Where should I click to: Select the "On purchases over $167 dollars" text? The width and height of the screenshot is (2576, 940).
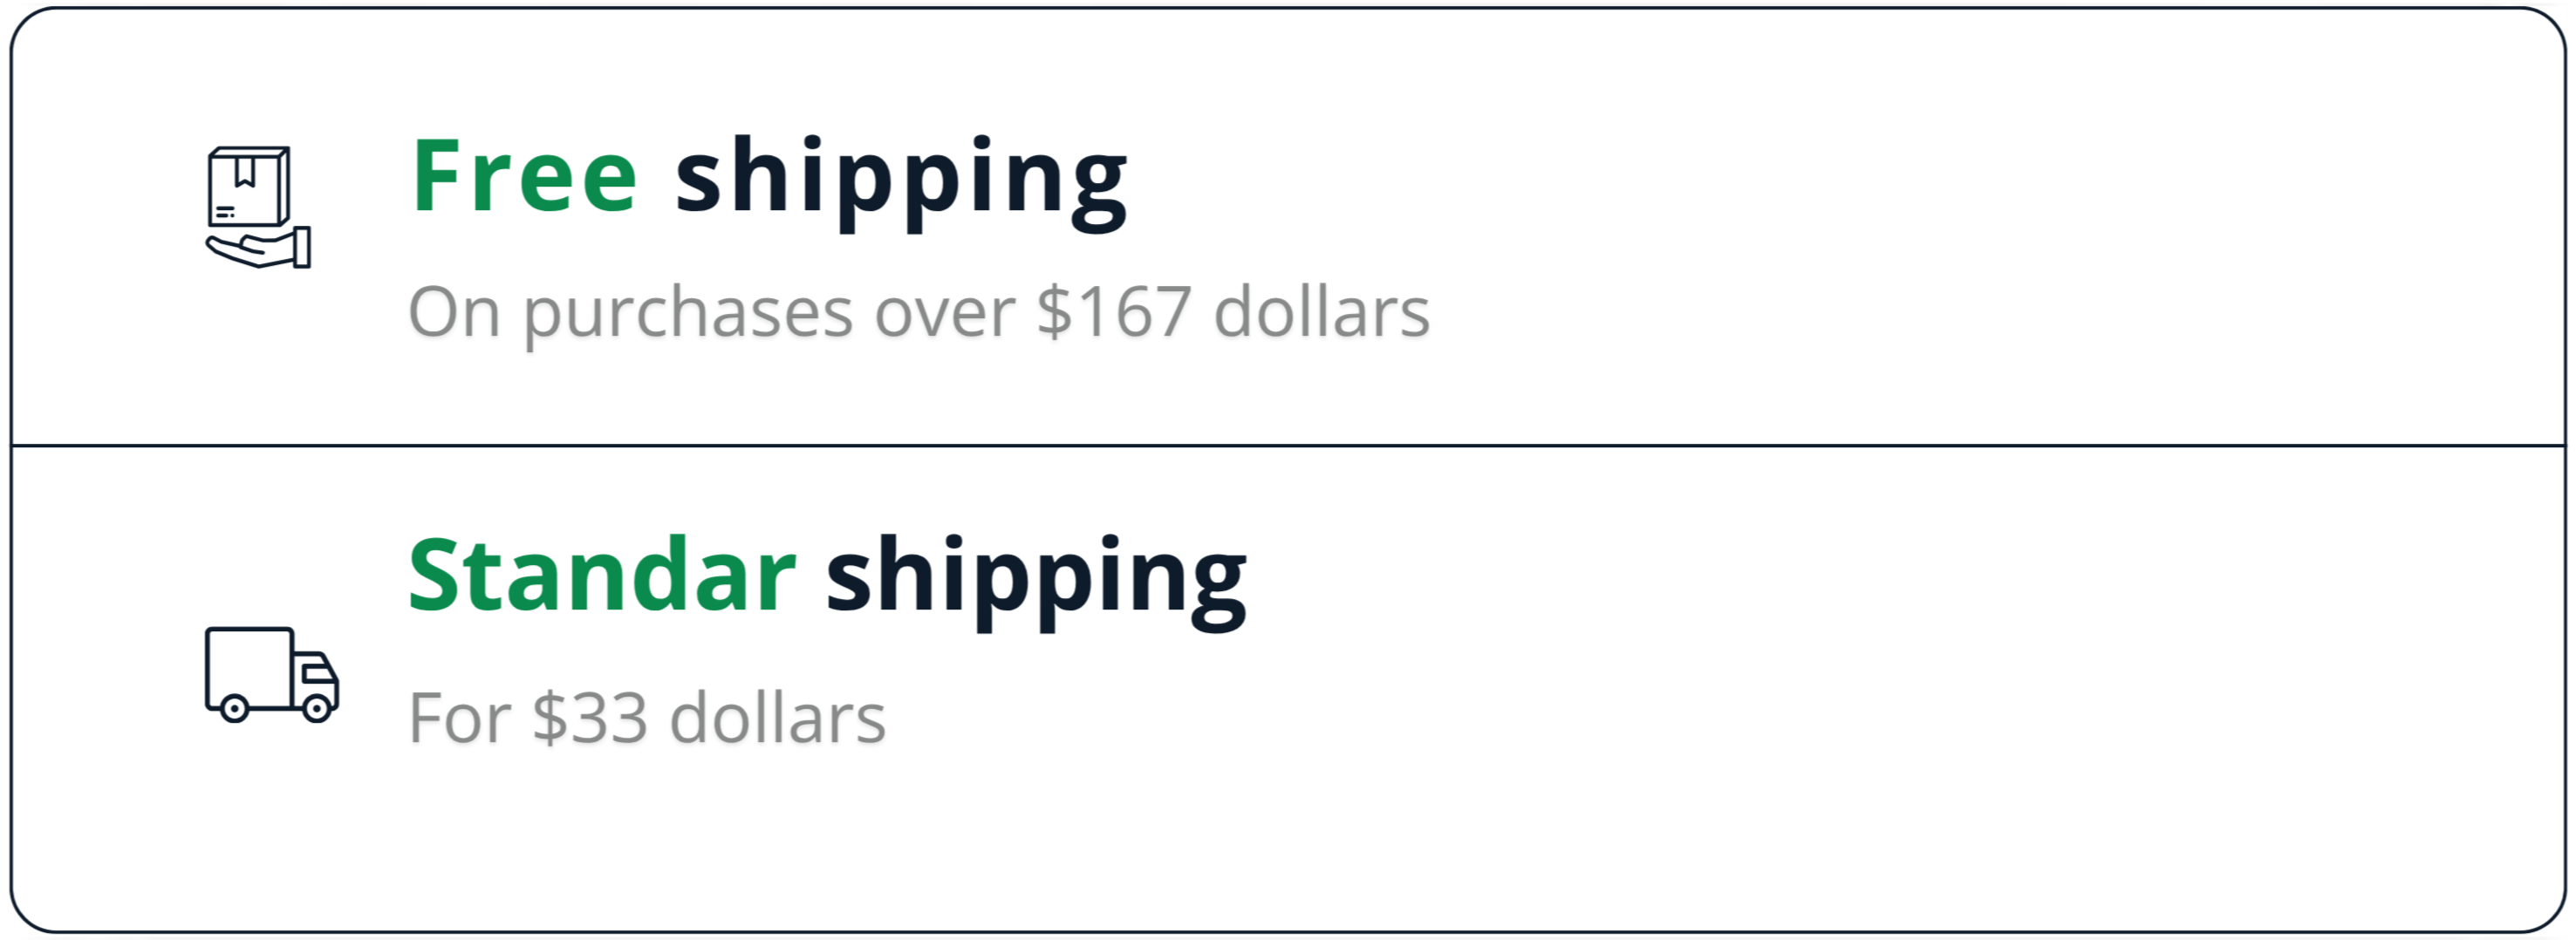pyautogui.click(x=918, y=312)
